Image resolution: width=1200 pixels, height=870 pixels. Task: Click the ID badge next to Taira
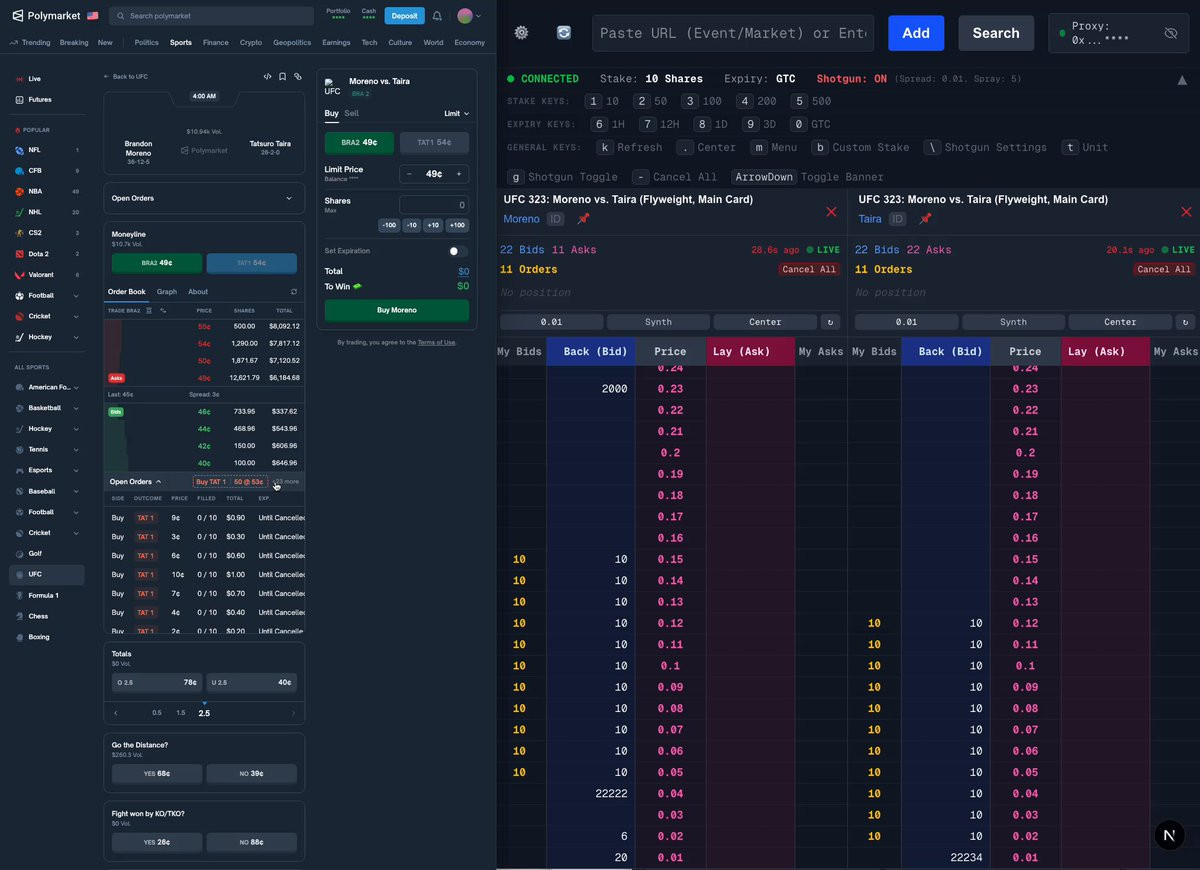898,219
